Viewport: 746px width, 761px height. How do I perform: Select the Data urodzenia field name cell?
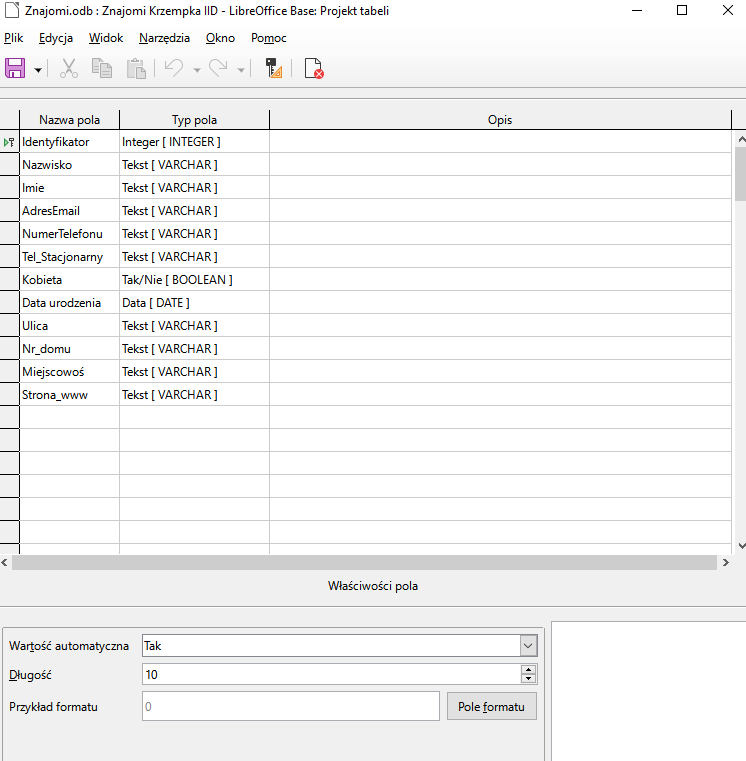[69, 302]
